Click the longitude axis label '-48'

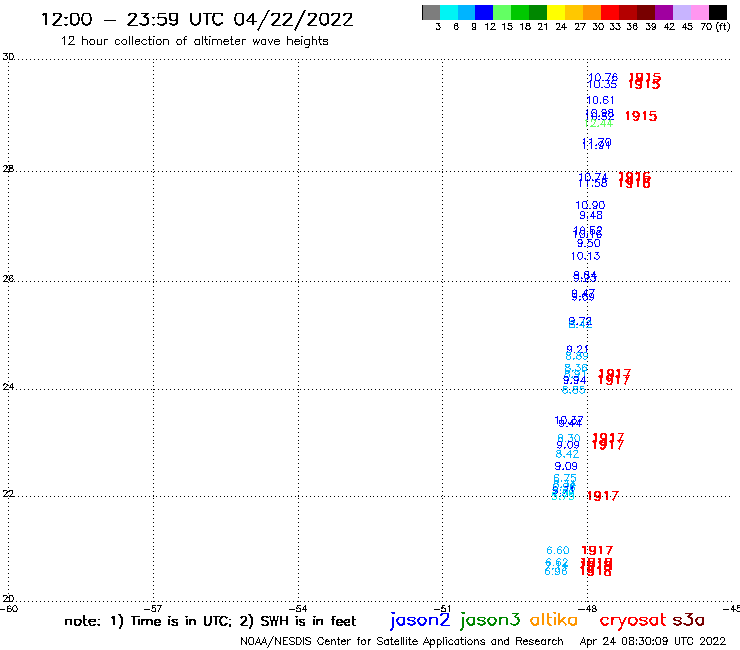pos(588,609)
